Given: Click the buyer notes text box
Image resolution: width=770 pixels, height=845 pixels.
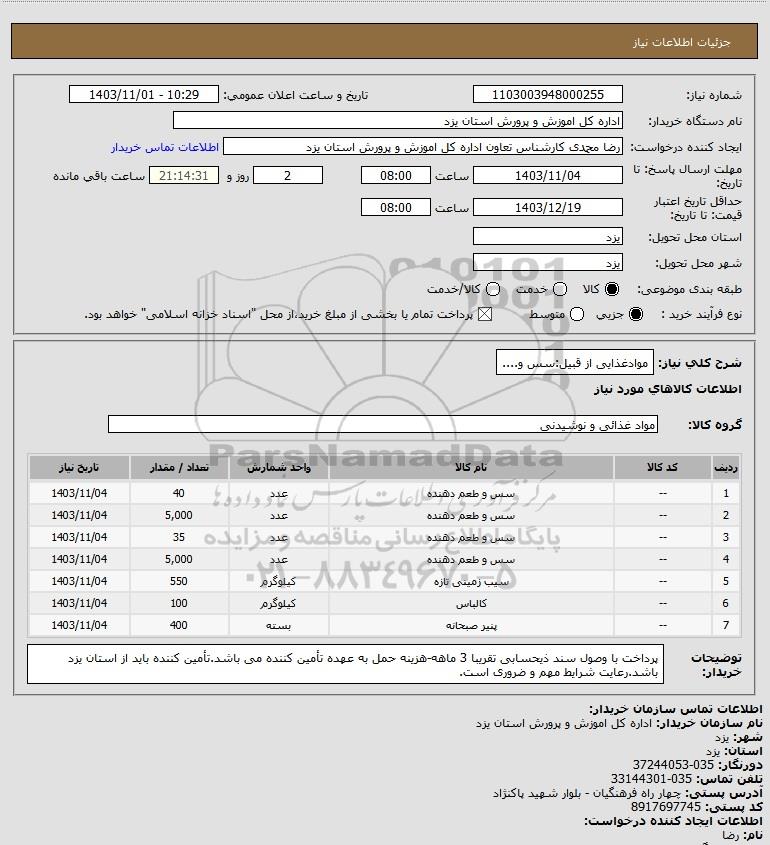Looking at the screenshot, I should pos(345,664).
